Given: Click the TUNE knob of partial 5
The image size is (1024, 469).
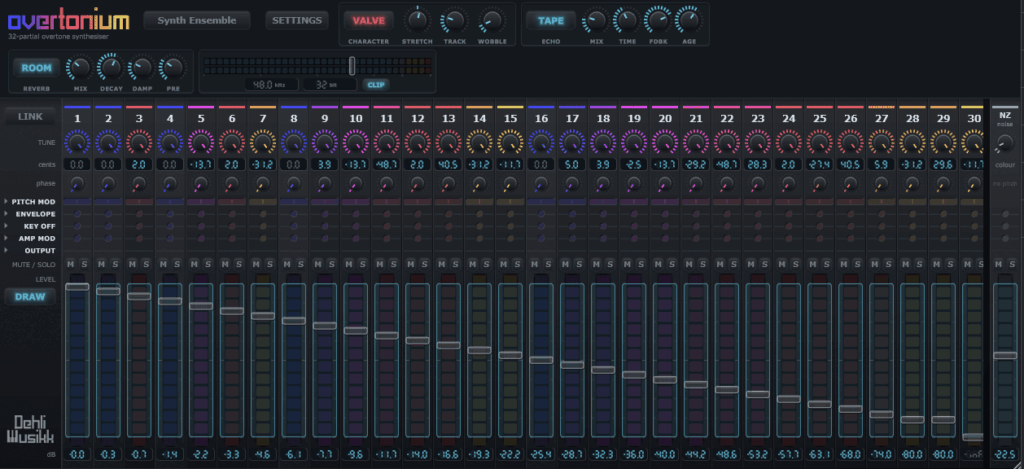Looking at the screenshot, I should tap(201, 142).
